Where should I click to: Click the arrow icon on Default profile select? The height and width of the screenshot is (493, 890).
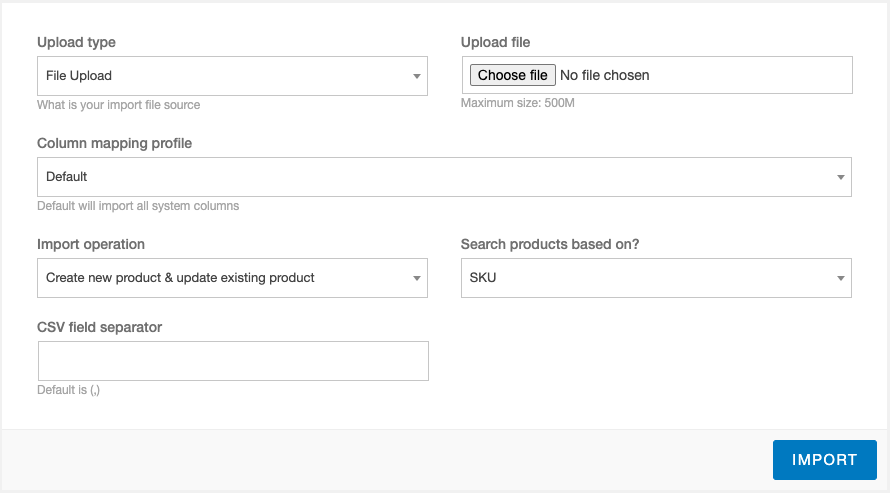[x=841, y=177]
